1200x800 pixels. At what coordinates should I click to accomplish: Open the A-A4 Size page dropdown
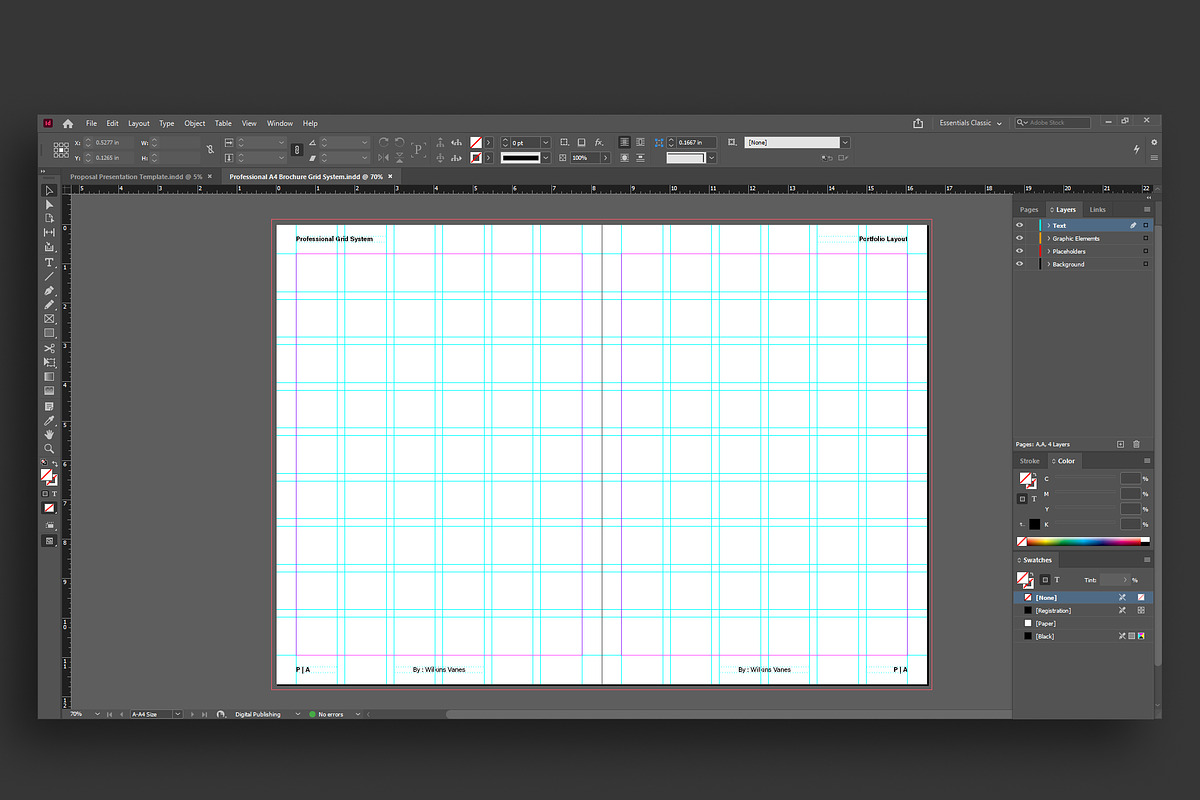(178, 714)
